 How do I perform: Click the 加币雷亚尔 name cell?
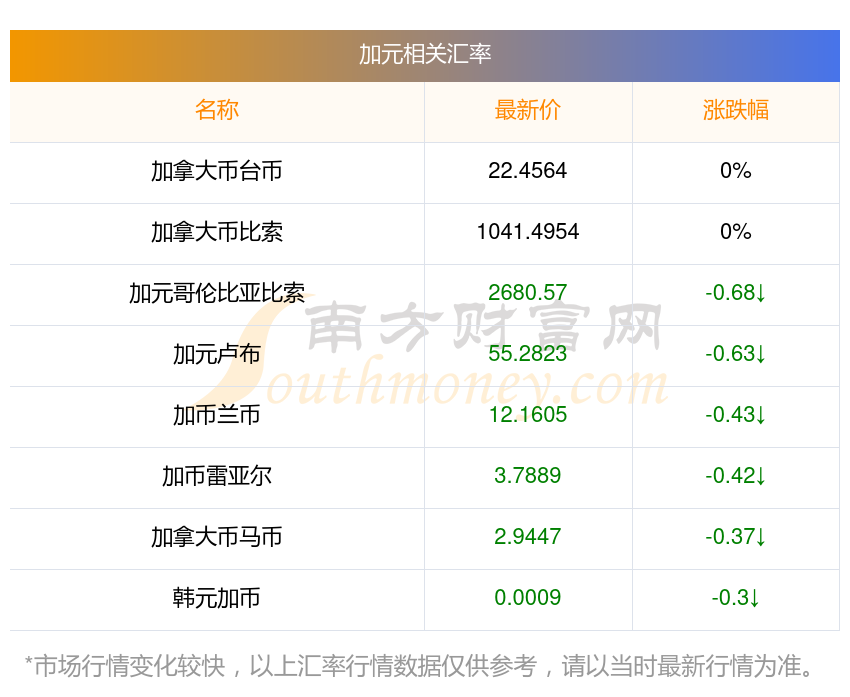[x=217, y=476]
